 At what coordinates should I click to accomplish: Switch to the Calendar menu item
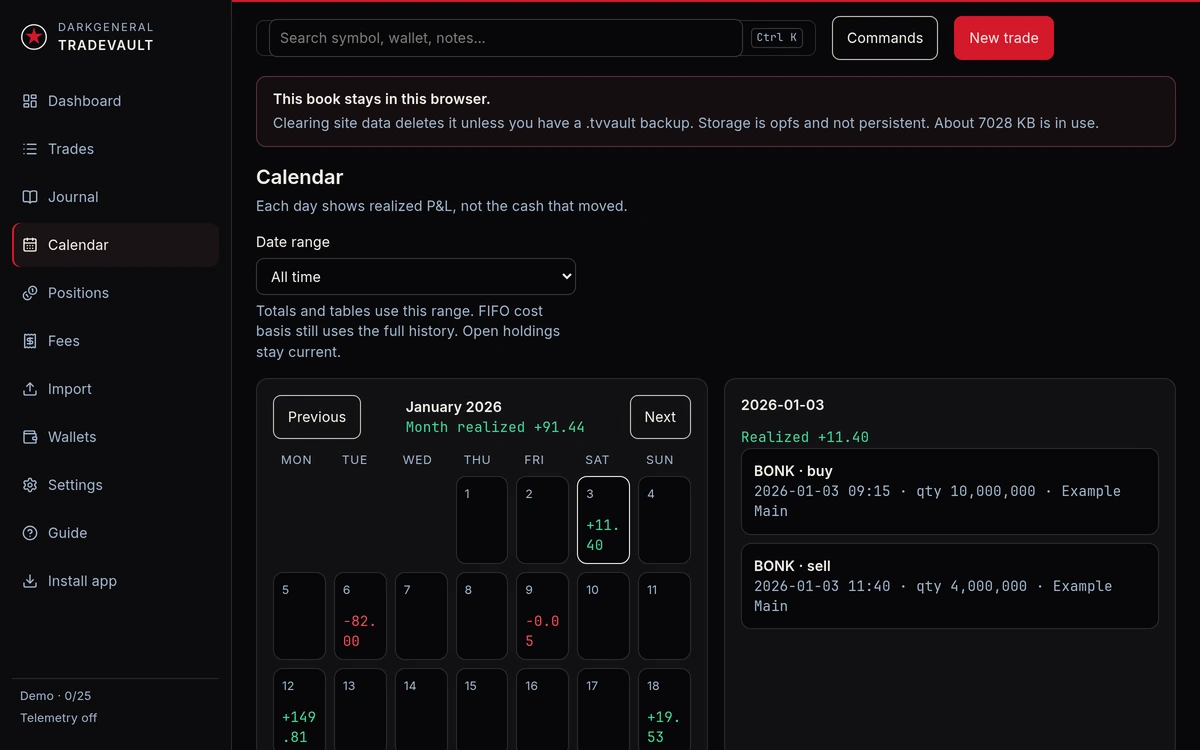pyautogui.click(x=116, y=245)
